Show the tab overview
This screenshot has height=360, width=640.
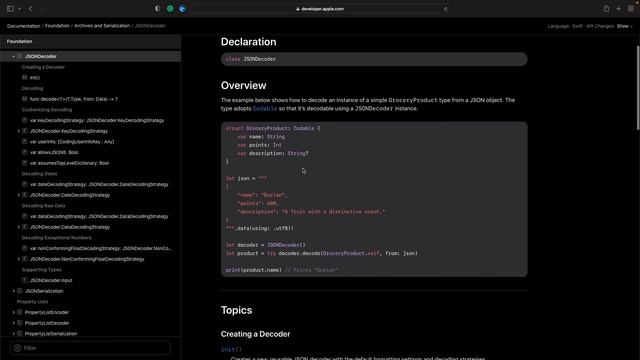(631, 9)
